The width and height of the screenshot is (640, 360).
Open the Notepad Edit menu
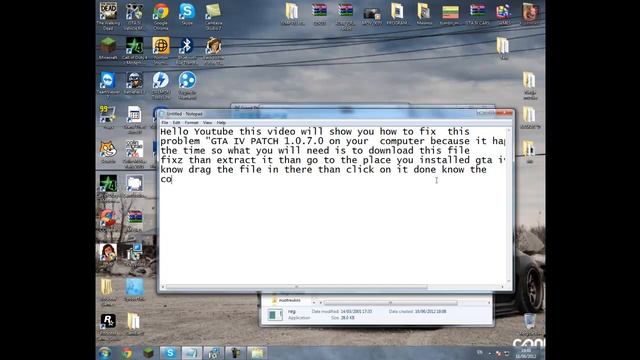[x=176, y=122]
